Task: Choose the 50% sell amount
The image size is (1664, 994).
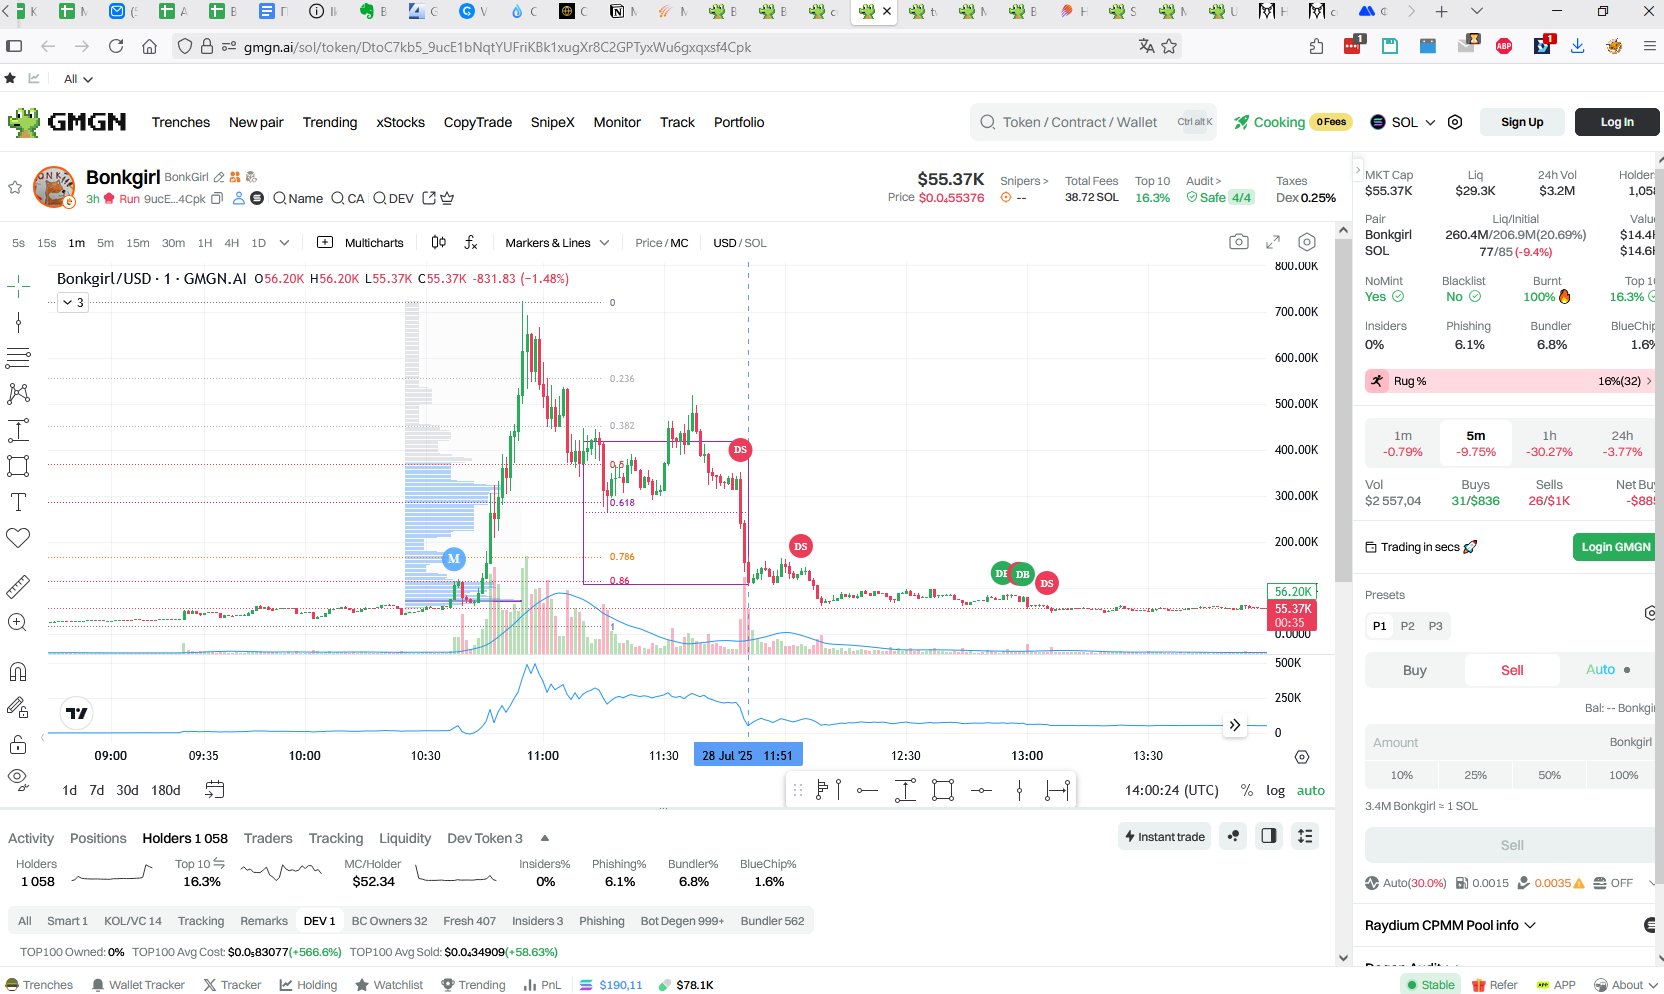Action: [x=1550, y=775]
